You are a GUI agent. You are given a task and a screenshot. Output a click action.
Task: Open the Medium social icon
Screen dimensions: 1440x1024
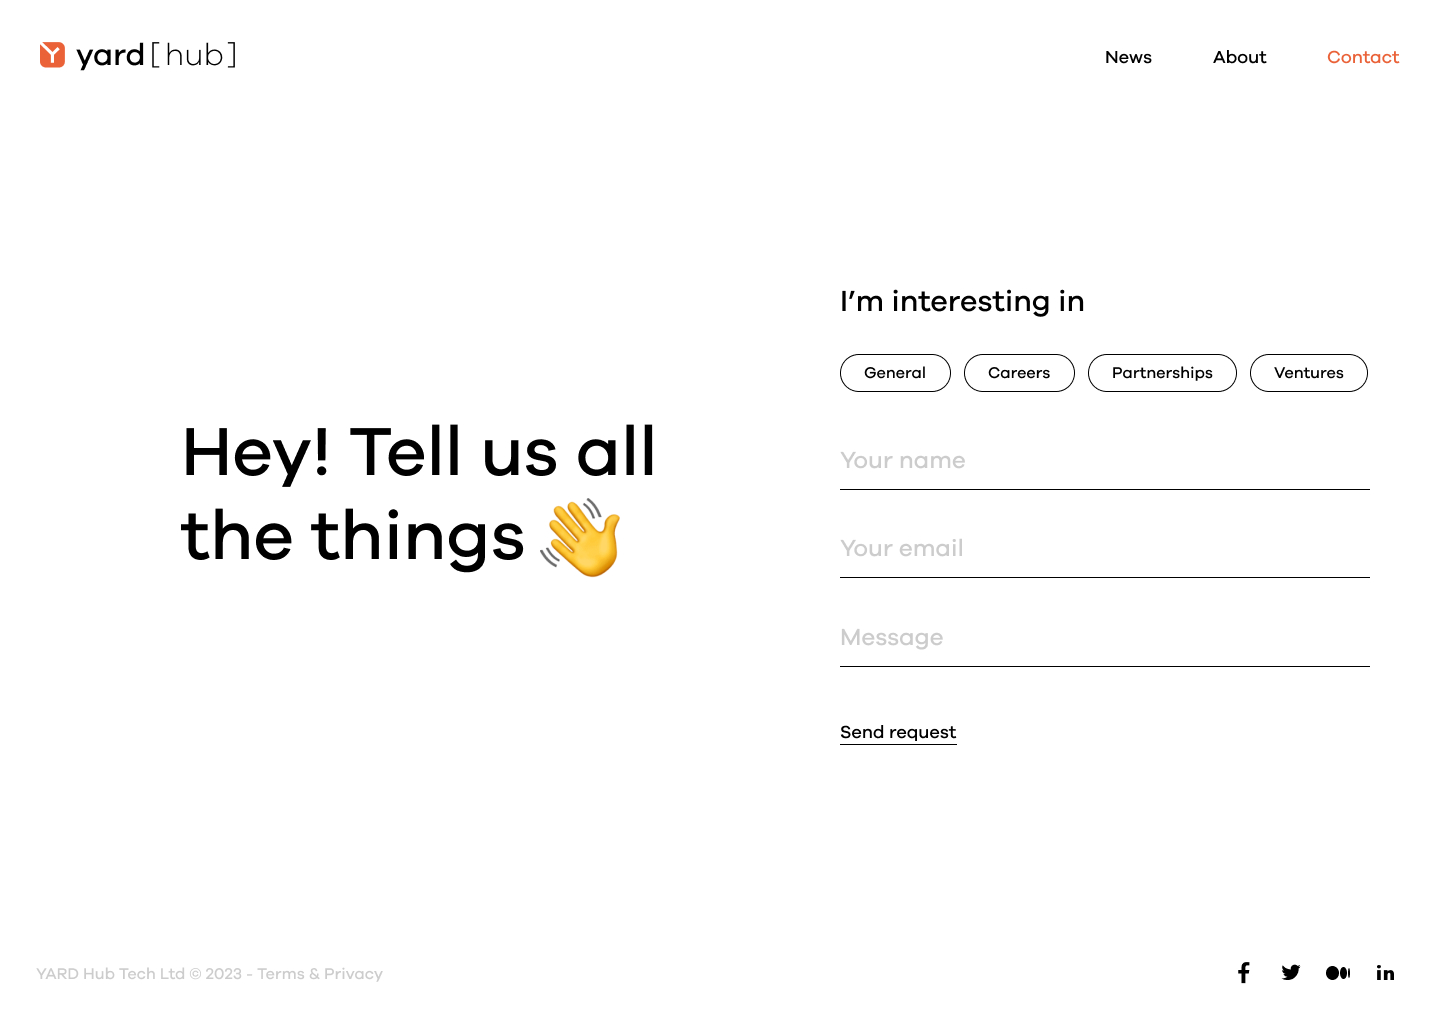point(1338,973)
